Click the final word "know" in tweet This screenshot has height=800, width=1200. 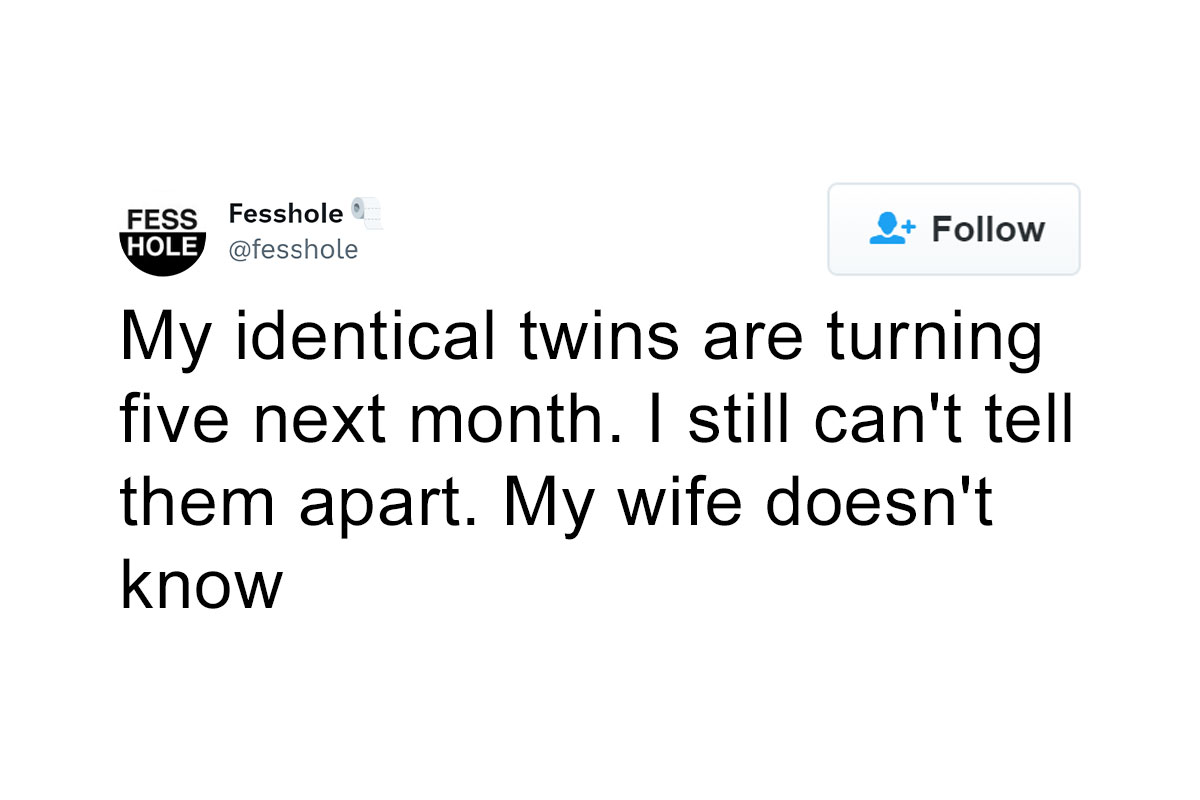tap(202, 585)
